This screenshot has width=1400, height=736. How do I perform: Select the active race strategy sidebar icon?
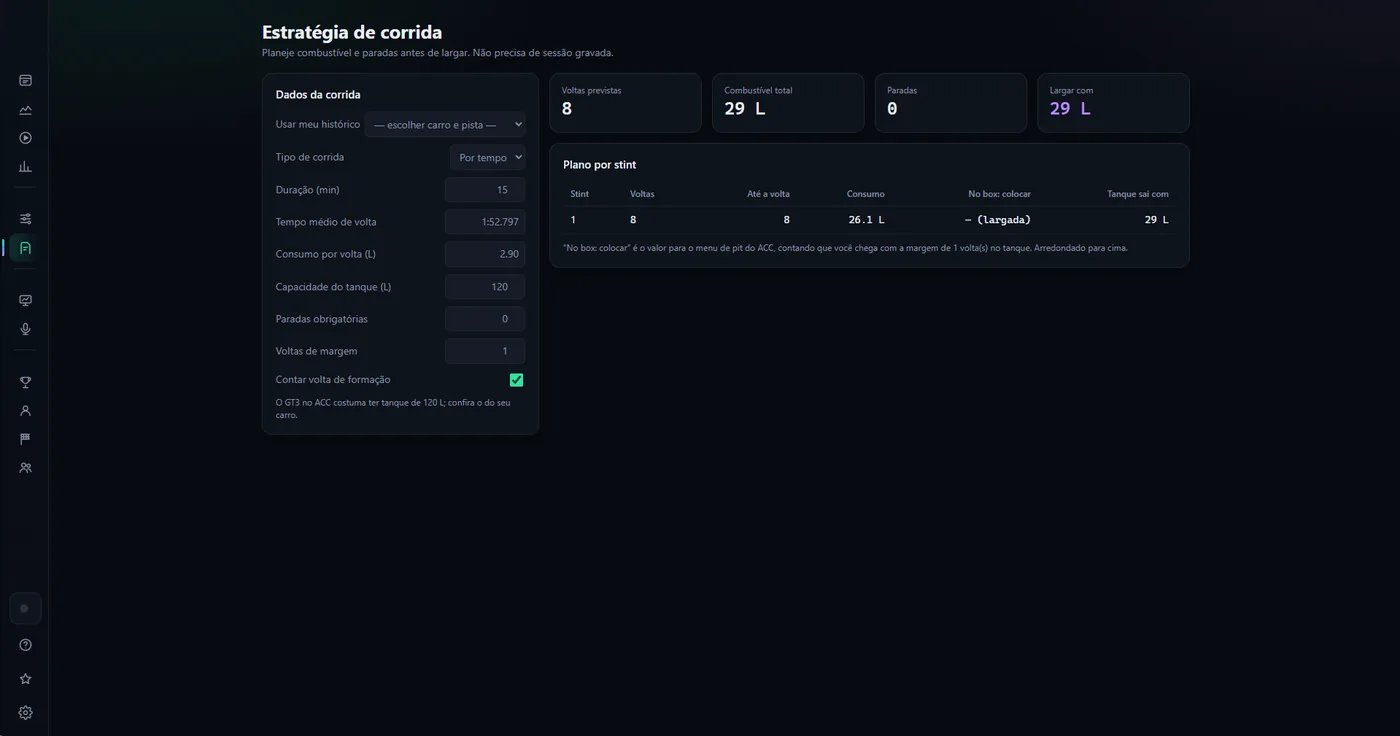pos(25,247)
